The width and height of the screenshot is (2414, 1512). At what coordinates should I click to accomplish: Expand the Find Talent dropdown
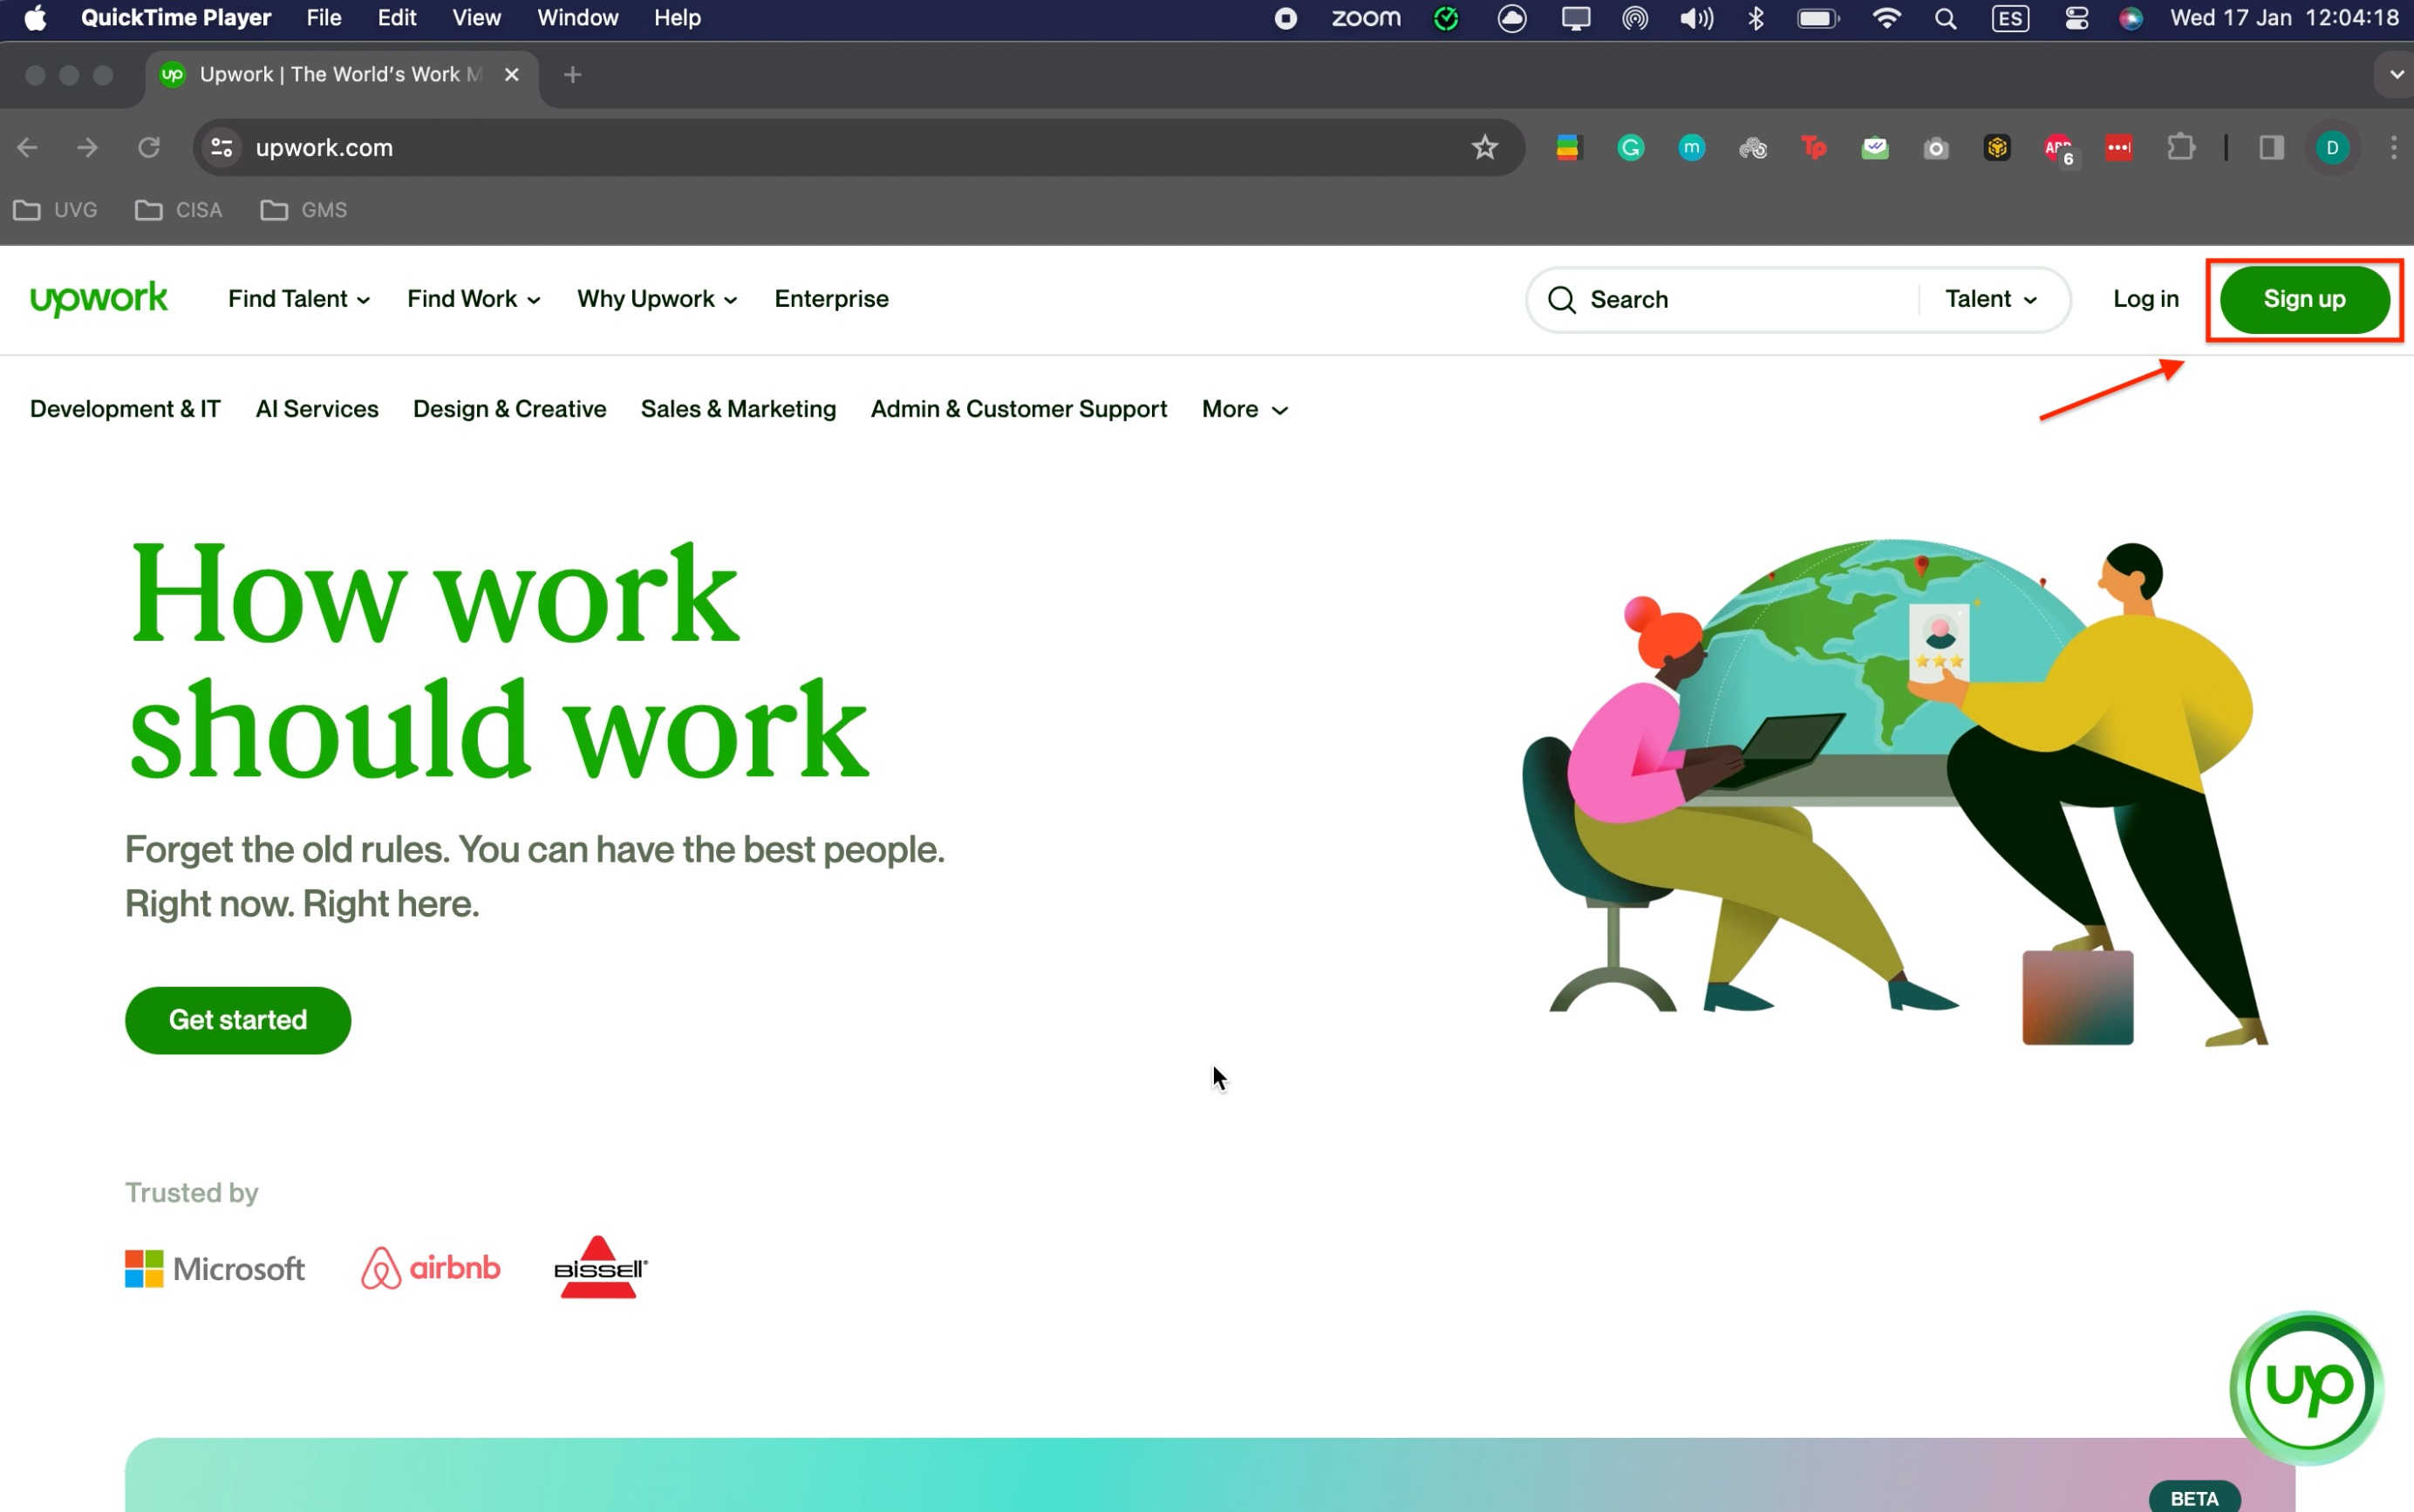tap(298, 299)
